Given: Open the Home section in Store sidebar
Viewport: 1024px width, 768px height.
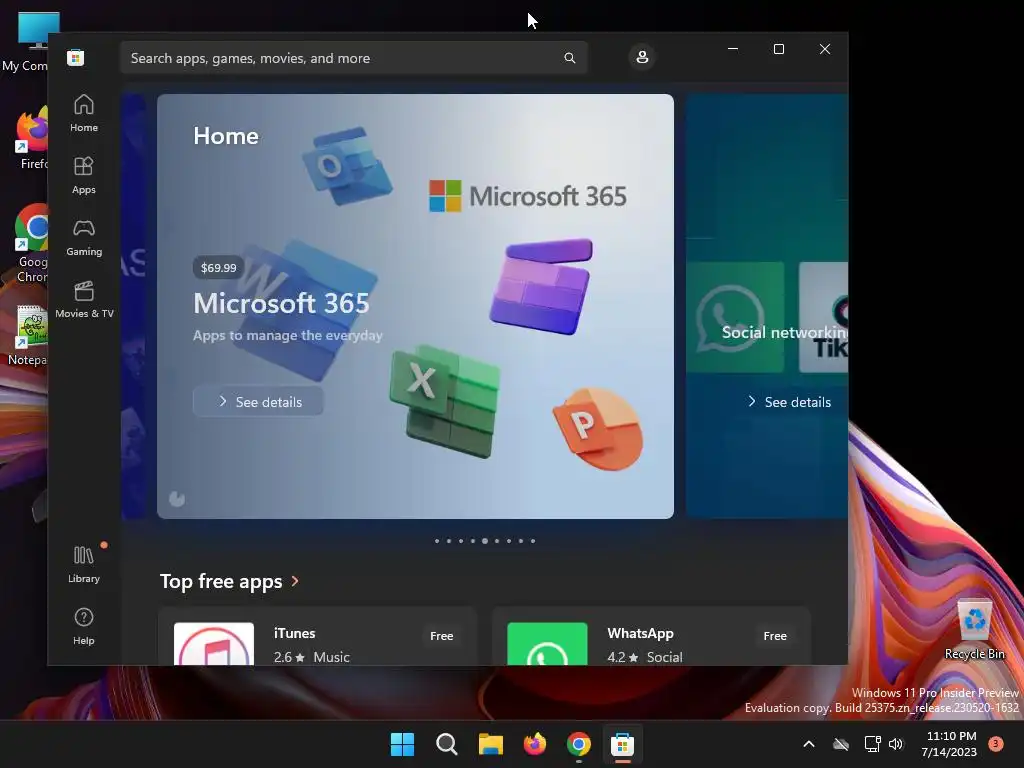Looking at the screenshot, I should pyautogui.click(x=84, y=113).
